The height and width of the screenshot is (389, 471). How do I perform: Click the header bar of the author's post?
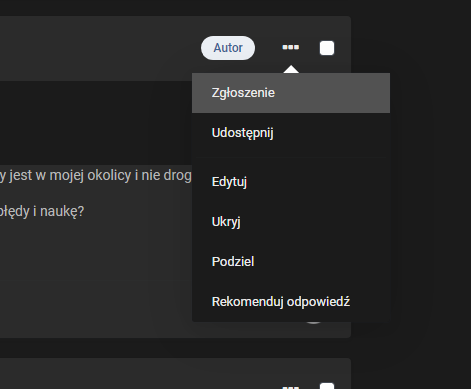[x=100, y=48]
